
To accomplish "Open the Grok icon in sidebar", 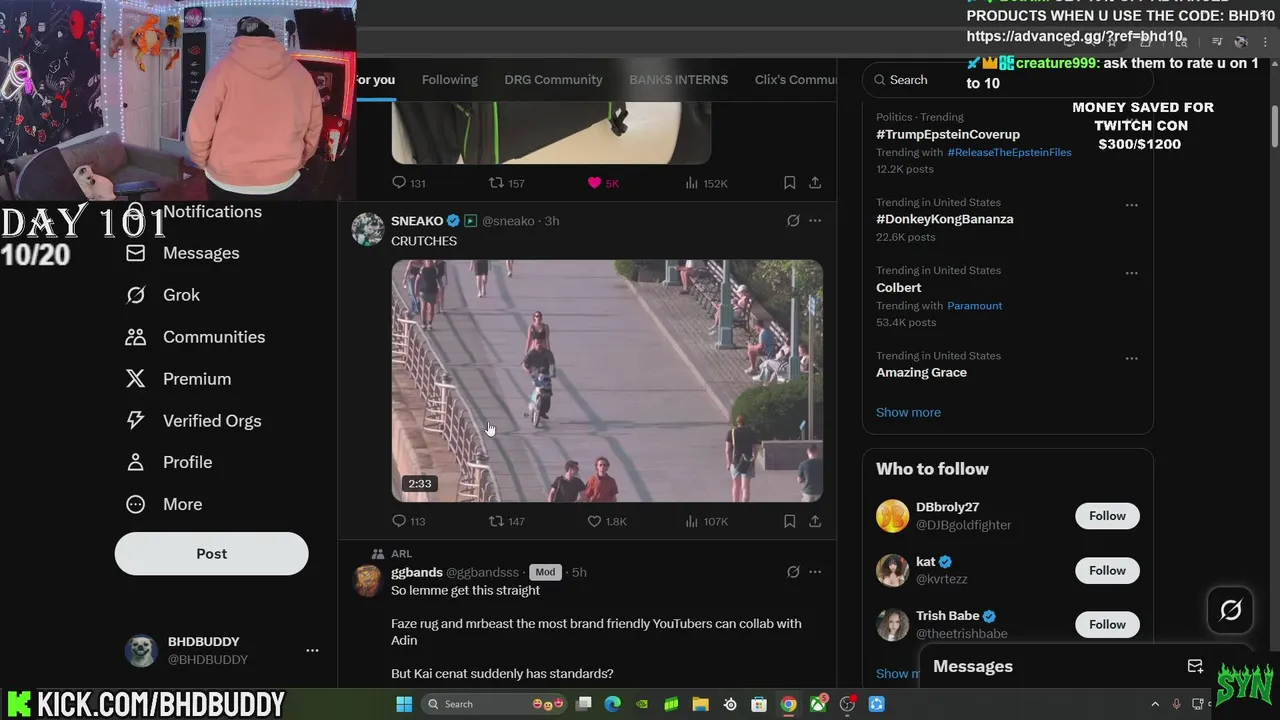I will click(x=135, y=295).
